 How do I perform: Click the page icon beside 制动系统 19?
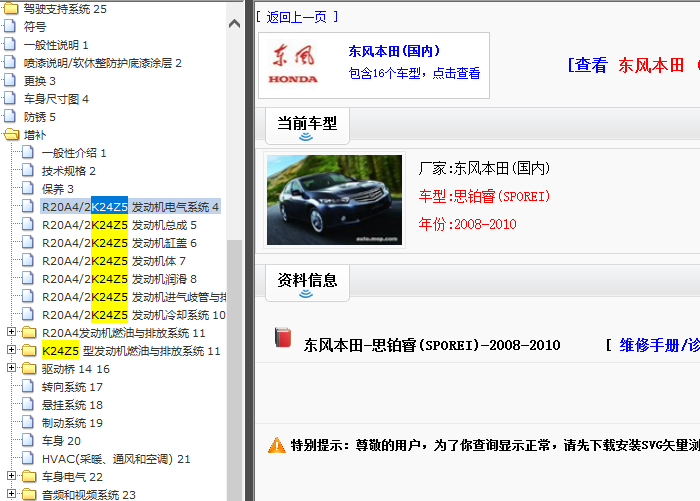pos(28,422)
